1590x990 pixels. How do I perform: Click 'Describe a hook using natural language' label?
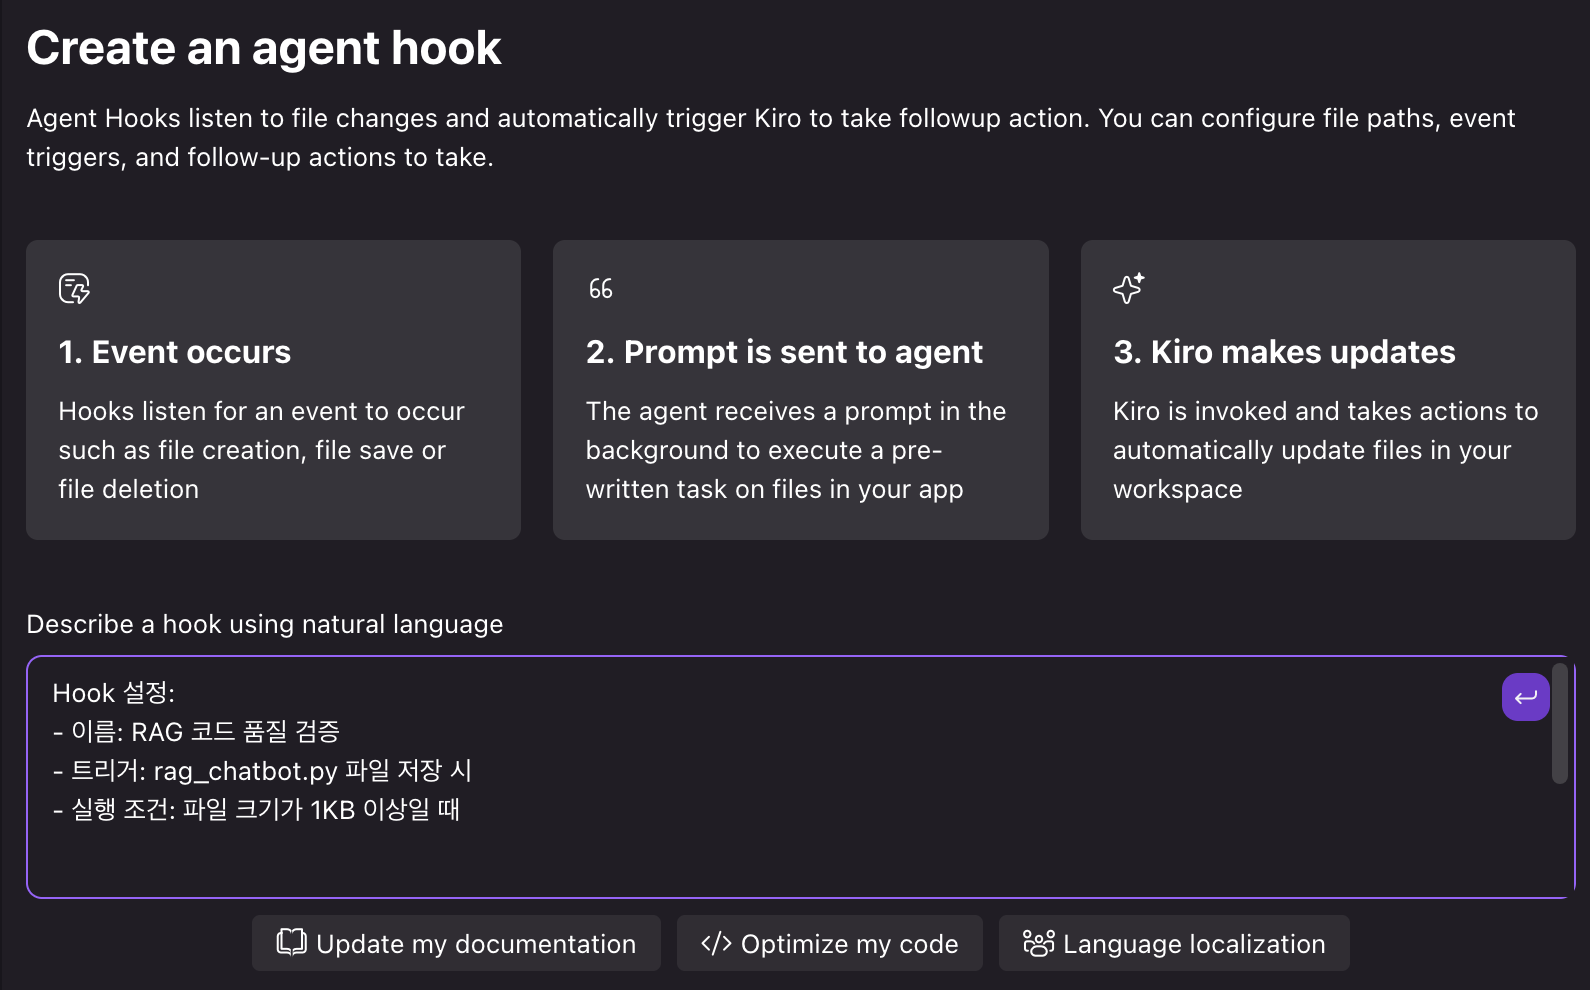pos(265,624)
